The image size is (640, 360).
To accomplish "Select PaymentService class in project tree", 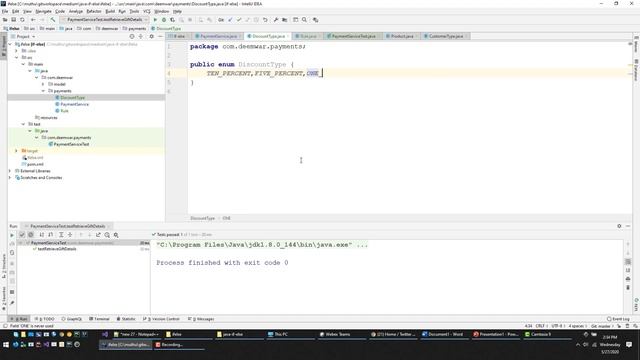I will 74,104.
